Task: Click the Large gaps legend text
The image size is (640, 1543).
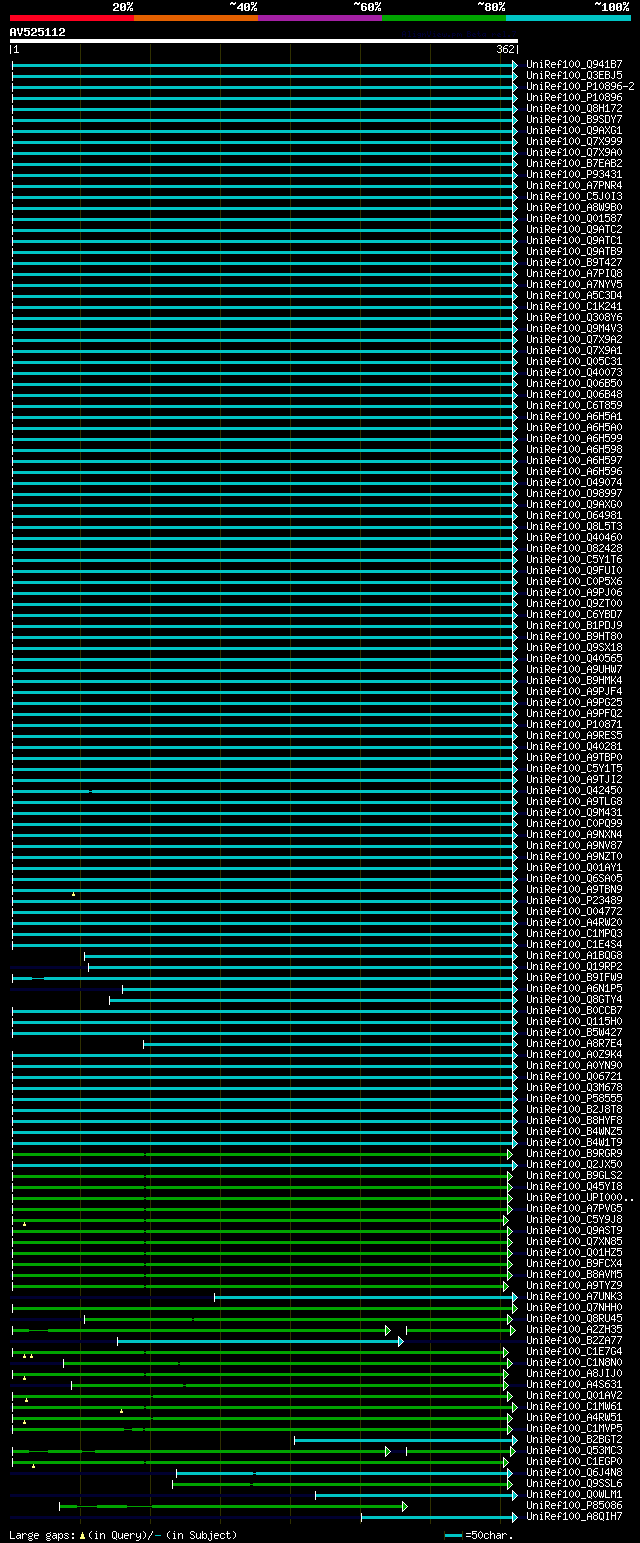Action: pos(123,1535)
